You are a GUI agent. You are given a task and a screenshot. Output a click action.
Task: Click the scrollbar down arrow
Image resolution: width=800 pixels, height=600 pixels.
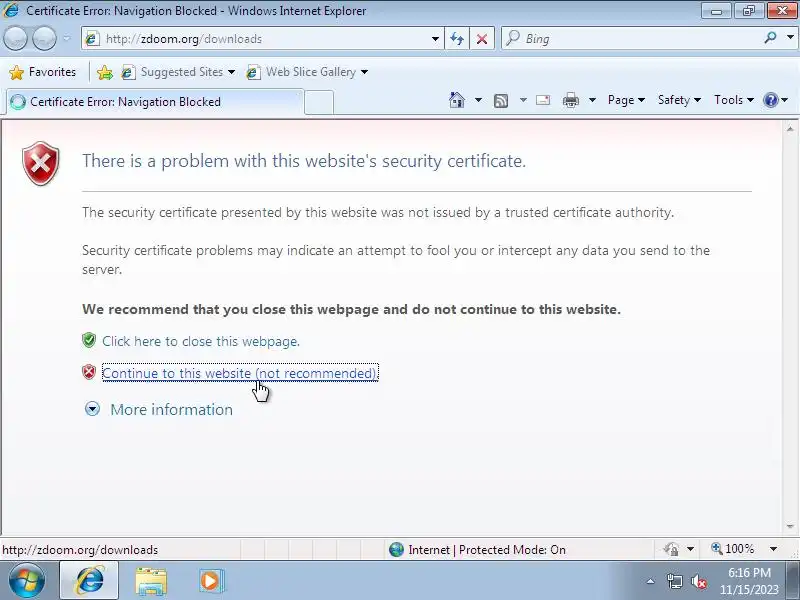pos(790,527)
